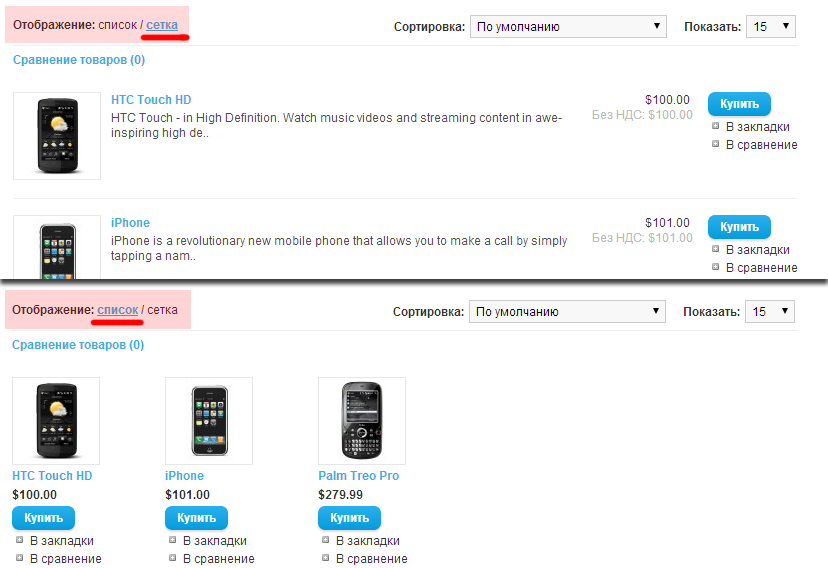Click list-view HTC Touch HD "В сравнение" icon
This screenshot has width=828, height=568.
click(x=716, y=144)
